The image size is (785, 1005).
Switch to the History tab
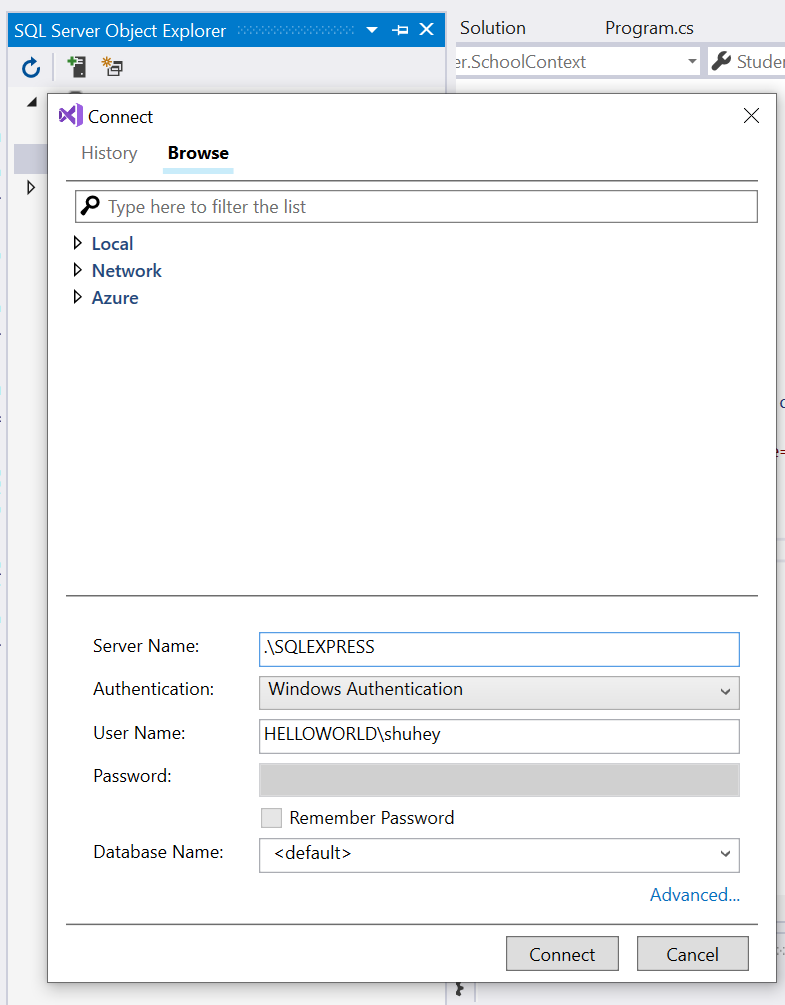(110, 153)
